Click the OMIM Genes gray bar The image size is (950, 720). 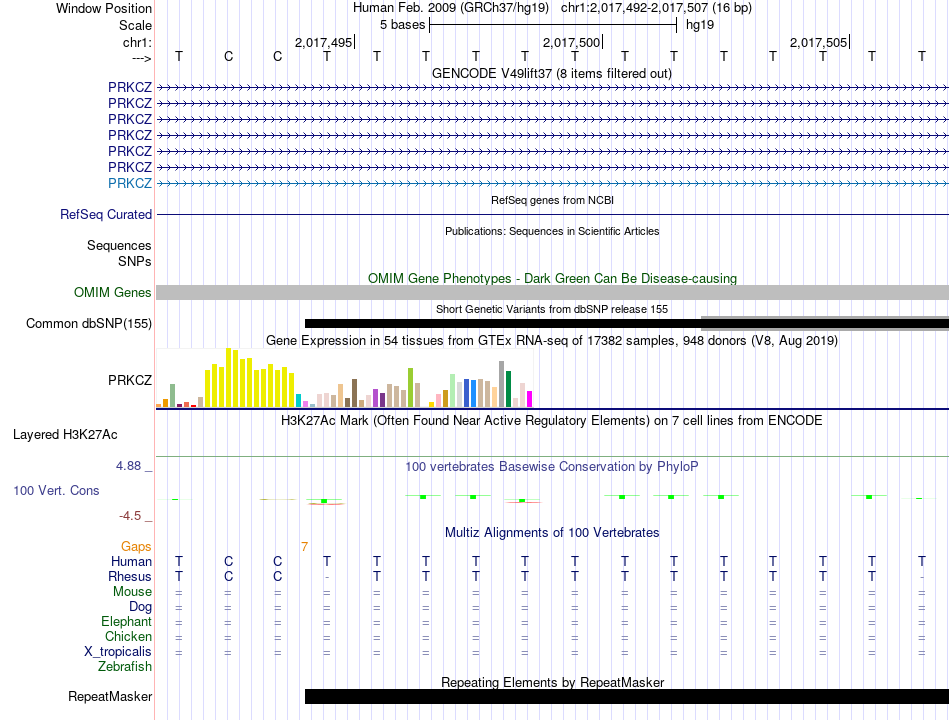[x=552, y=293]
